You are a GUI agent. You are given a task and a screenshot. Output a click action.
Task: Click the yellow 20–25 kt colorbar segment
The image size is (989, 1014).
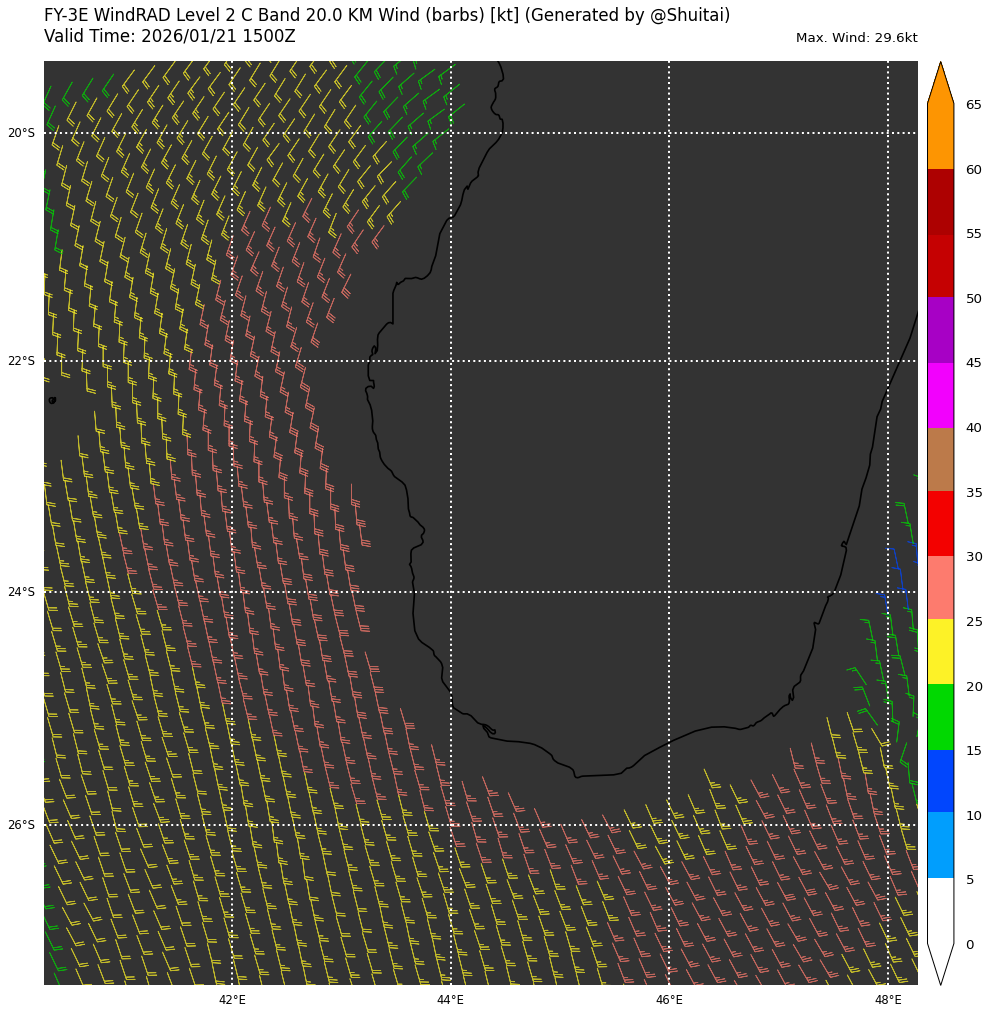pyautogui.click(x=940, y=652)
